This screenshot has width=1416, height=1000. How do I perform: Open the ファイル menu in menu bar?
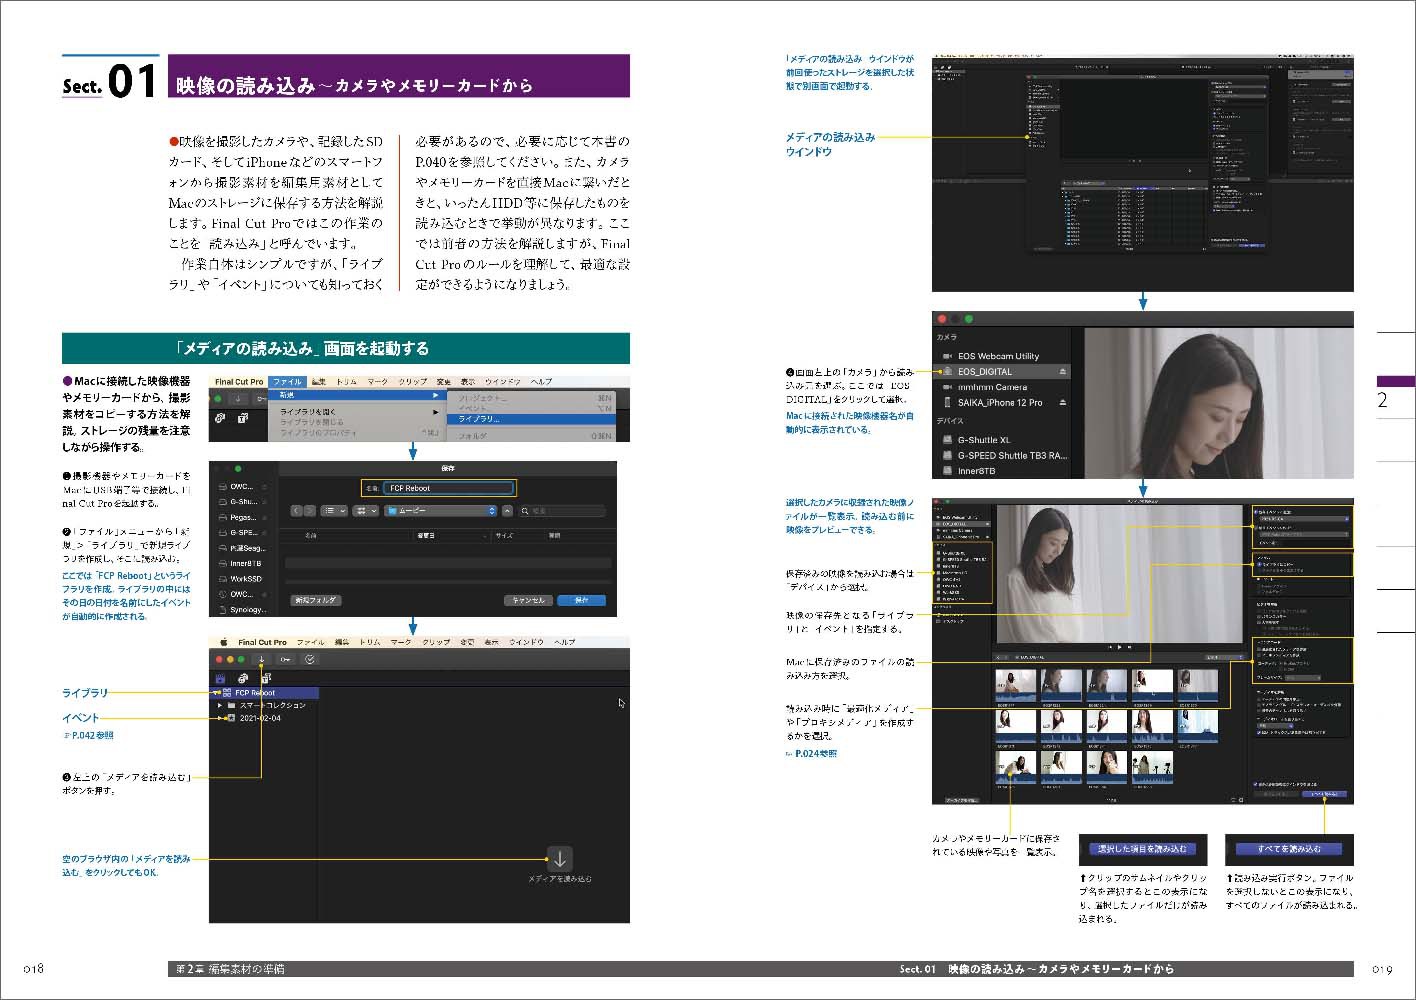[287, 382]
